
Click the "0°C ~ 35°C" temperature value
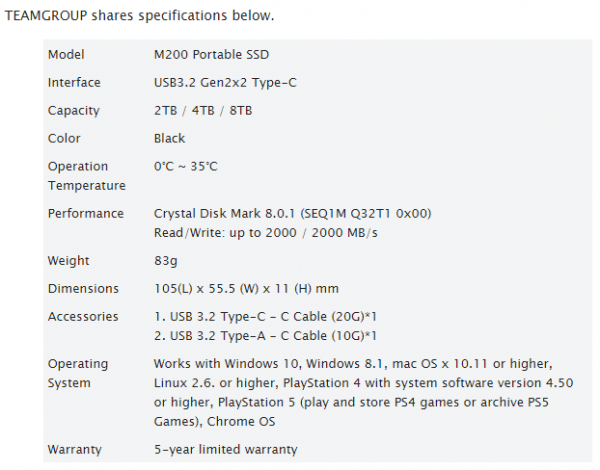coord(189,166)
